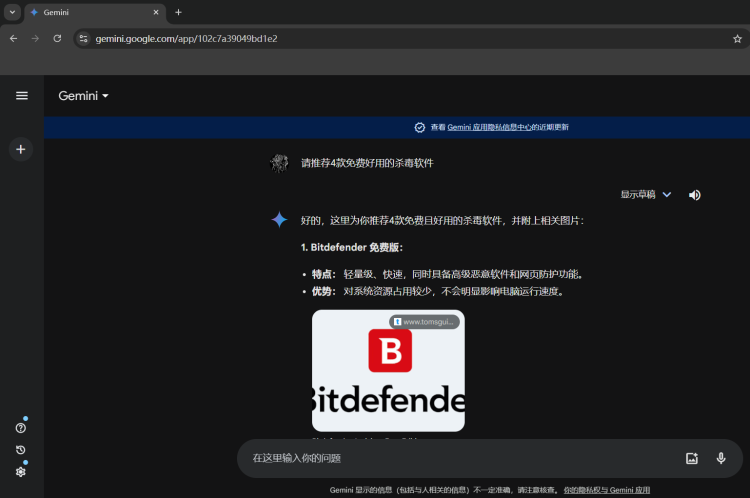Open the hamburger main menu
This screenshot has height=498, width=750.
22,96
